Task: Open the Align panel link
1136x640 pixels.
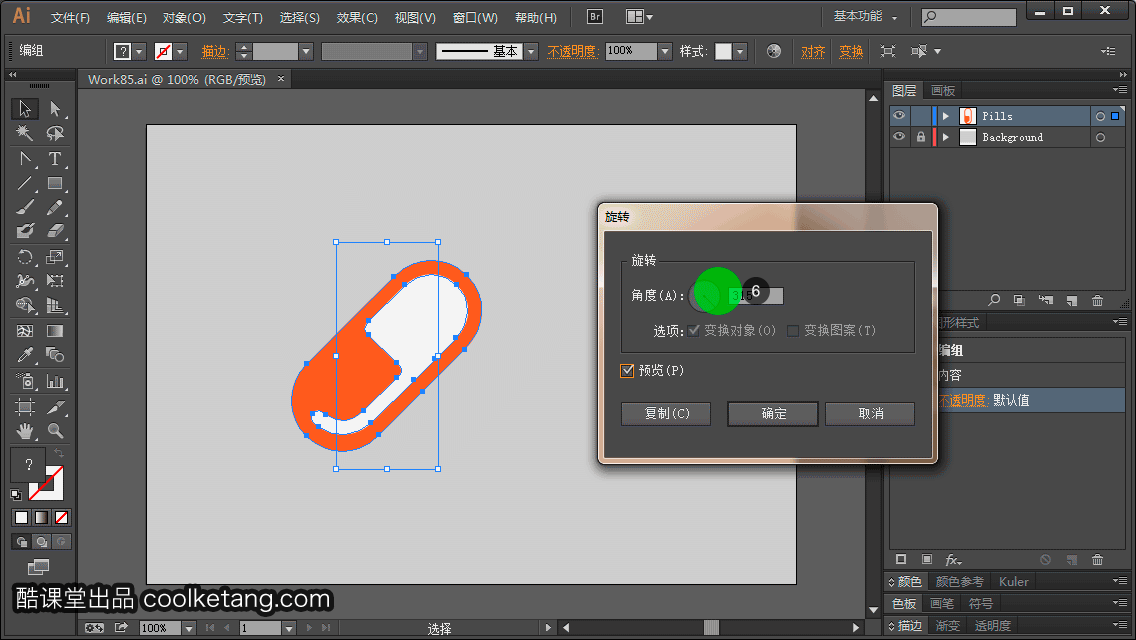Action: (813, 51)
